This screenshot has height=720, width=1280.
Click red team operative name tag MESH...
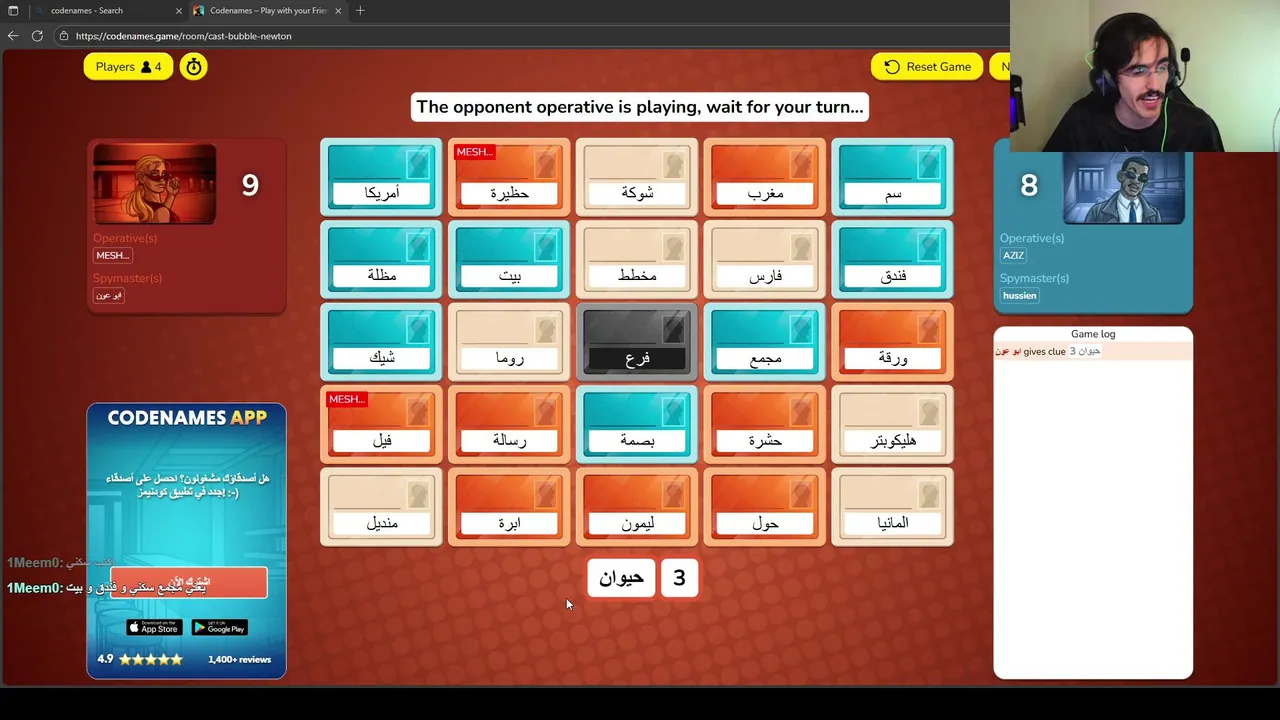tap(112, 255)
